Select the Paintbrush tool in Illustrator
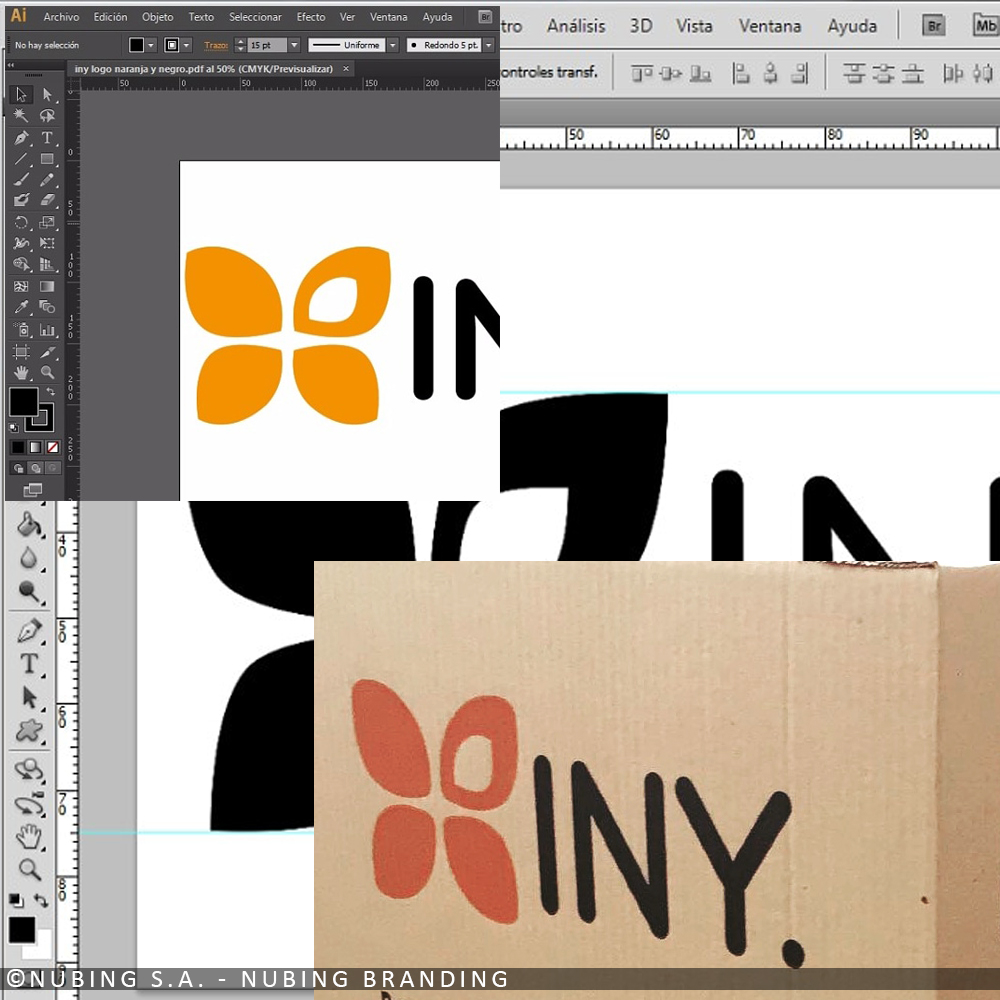Viewport: 1000px width, 1000px height. [21, 179]
